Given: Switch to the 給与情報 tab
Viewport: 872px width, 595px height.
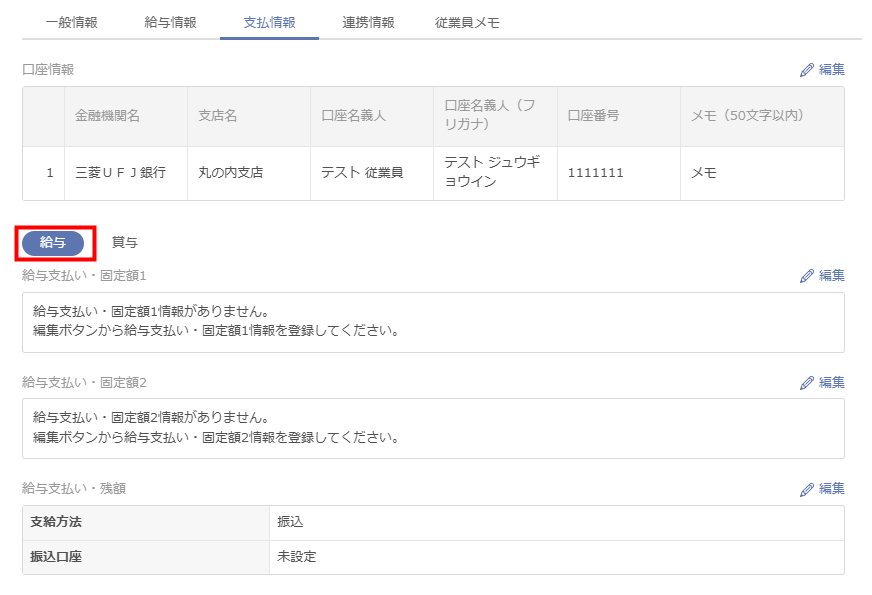Looking at the screenshot, I should tap(170, 22).
